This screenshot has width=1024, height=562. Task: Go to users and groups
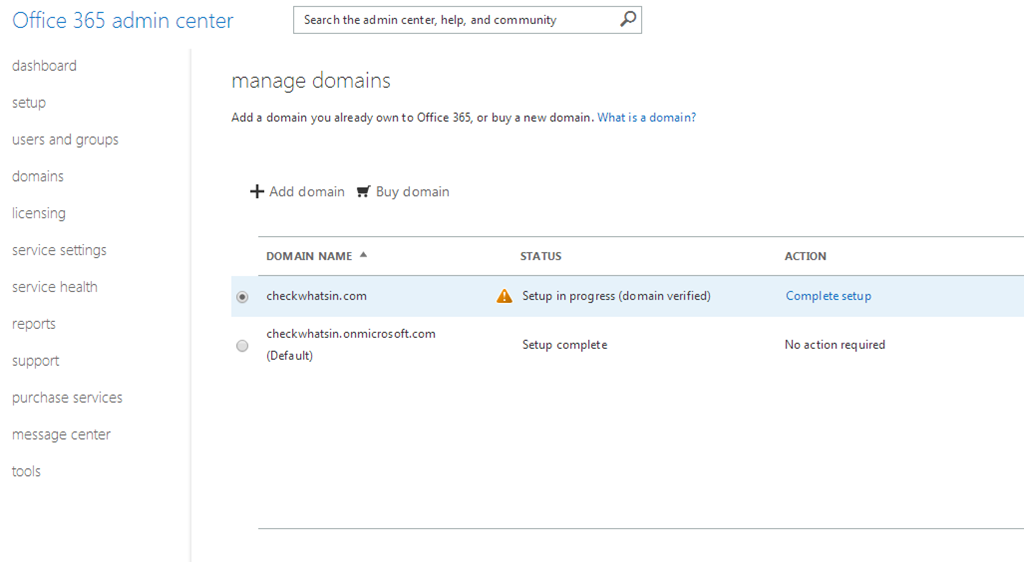click(65, 140)
